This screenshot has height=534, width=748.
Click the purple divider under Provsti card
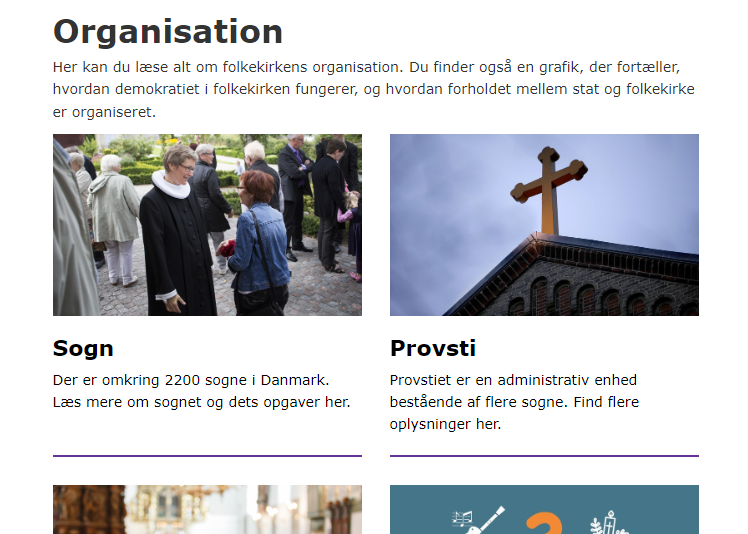[544, 456]
